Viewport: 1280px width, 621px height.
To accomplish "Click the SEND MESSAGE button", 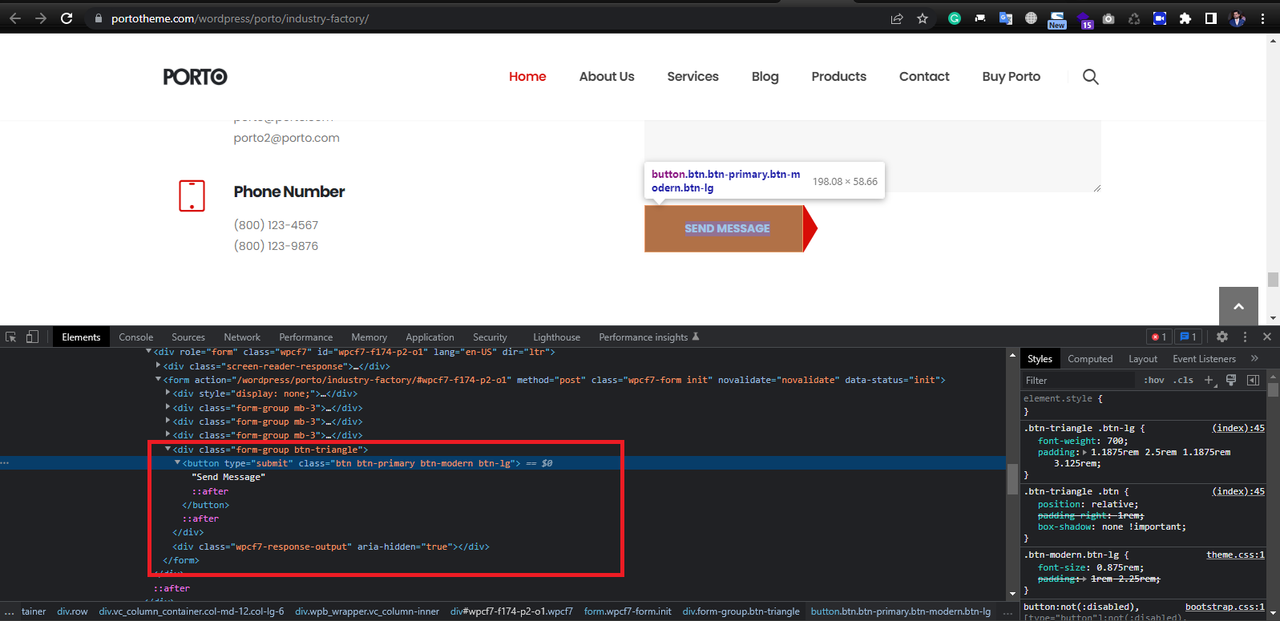I will pyautogui.click(x=730, y=229).
